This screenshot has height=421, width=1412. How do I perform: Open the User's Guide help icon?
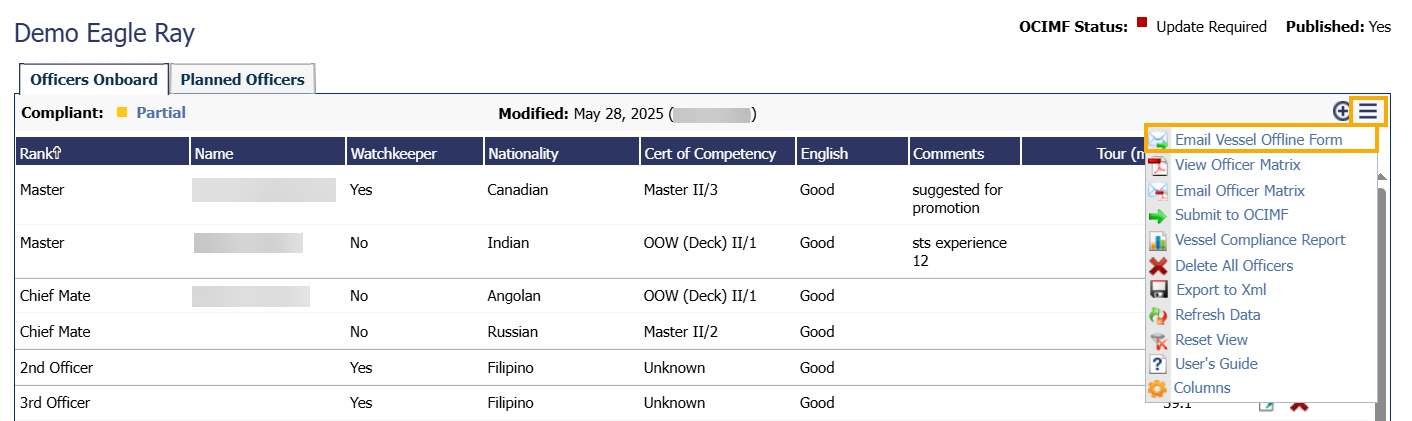pyautogui.click(x=1158, y=364)
